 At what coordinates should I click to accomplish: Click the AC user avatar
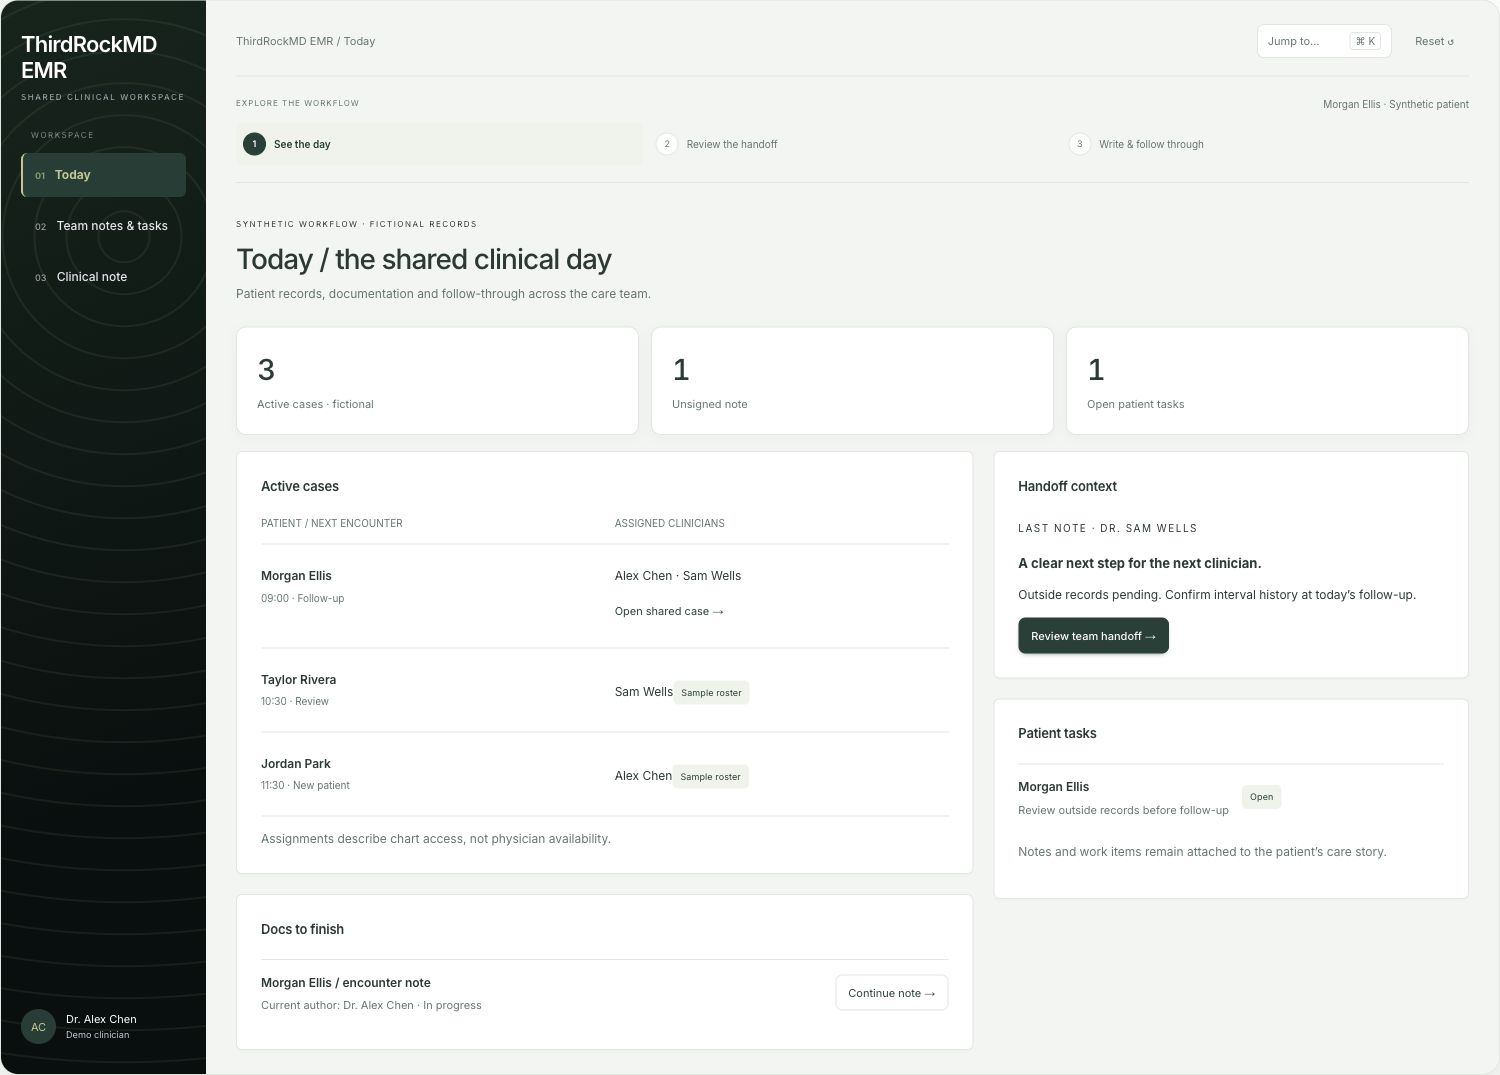[38, 1026]
